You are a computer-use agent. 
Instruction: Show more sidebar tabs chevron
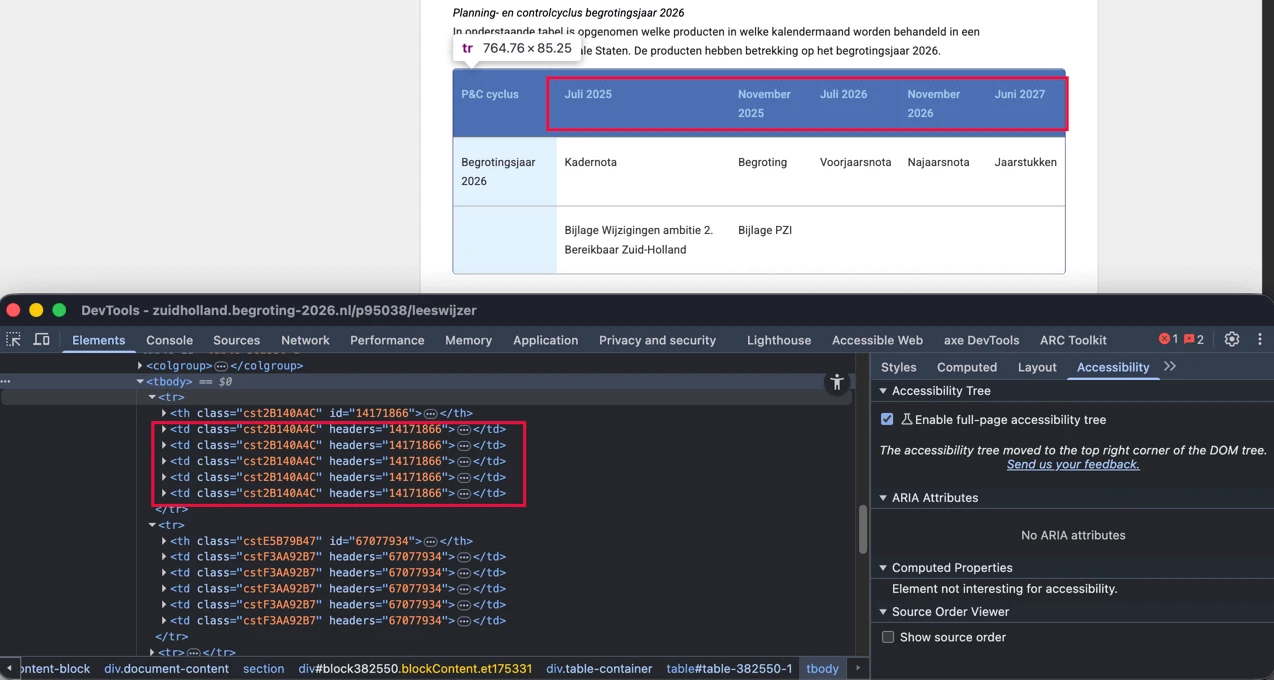pyautogui.click(x=1170, y=367)
